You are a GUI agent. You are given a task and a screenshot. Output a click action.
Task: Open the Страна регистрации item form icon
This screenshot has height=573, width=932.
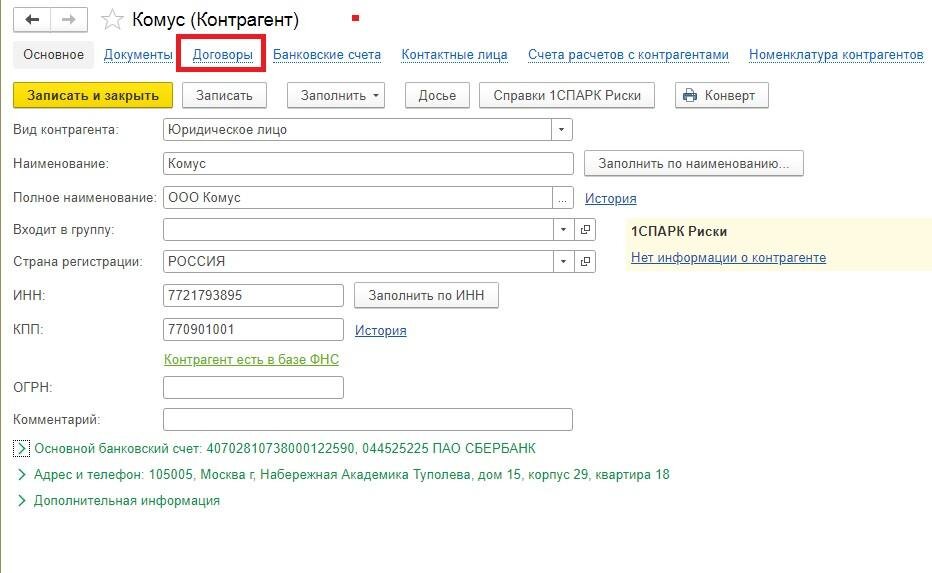[x=585, y=262]
